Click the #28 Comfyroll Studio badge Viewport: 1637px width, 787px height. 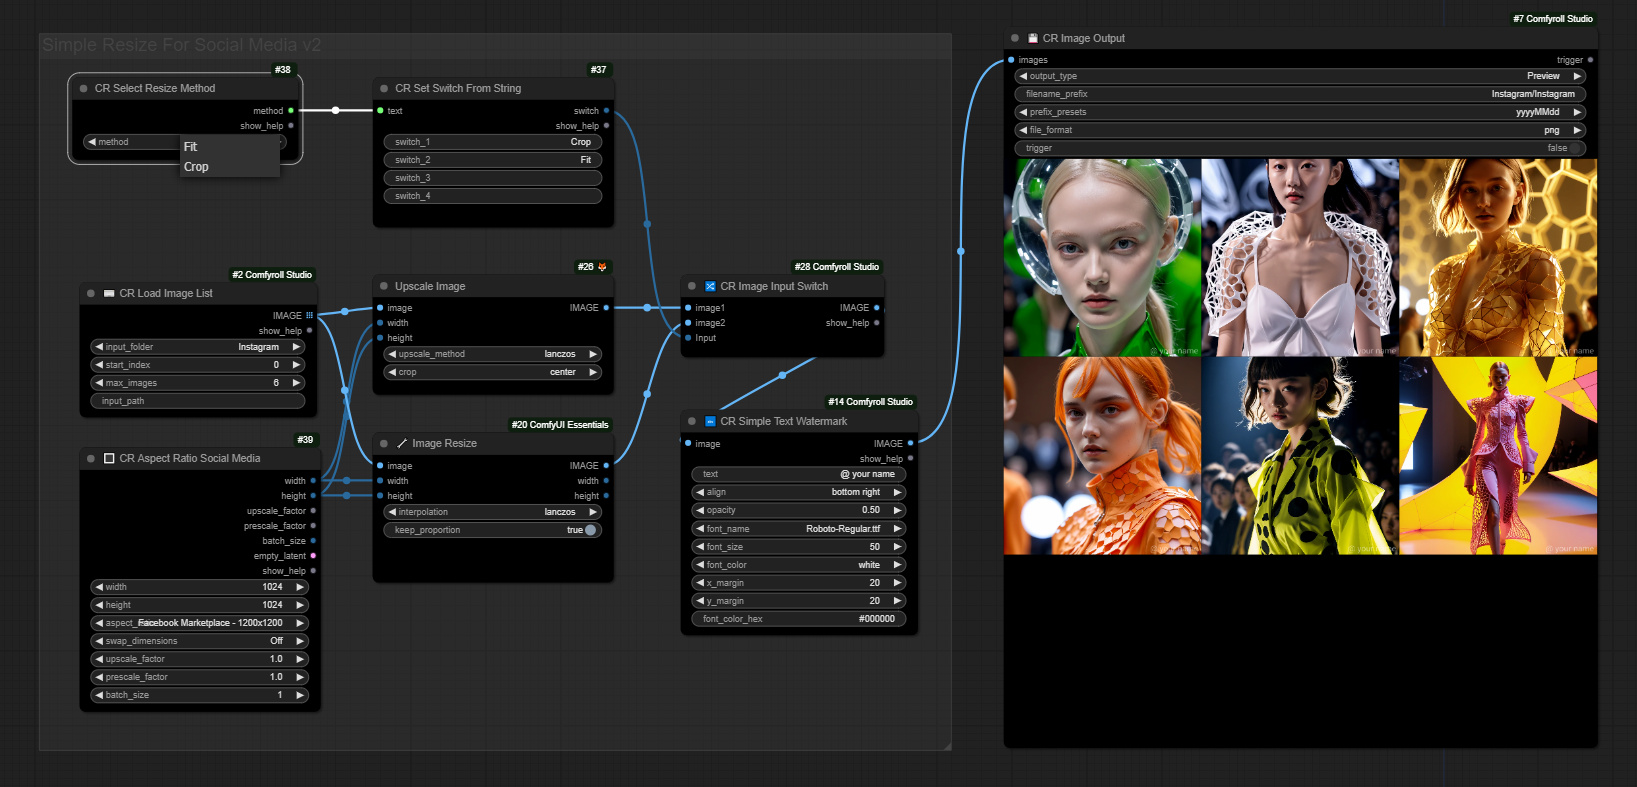(837, 267)
